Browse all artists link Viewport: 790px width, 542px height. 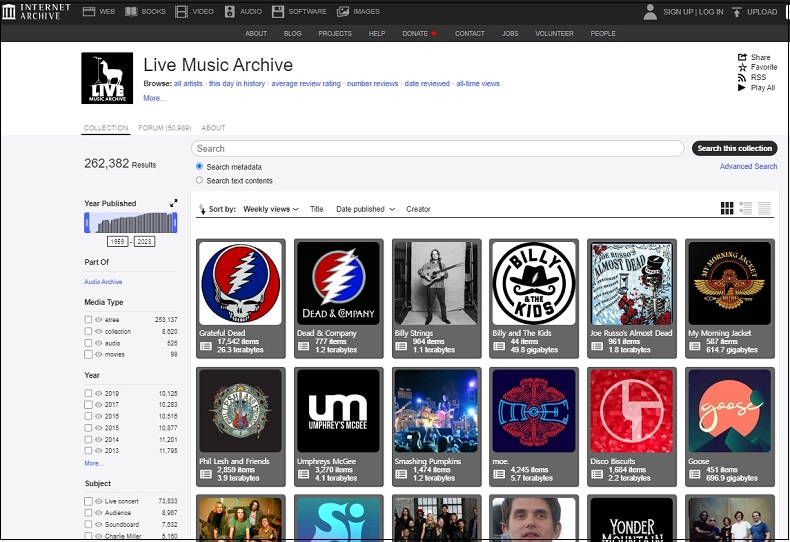pyautogui.click(x=188, y=84)
